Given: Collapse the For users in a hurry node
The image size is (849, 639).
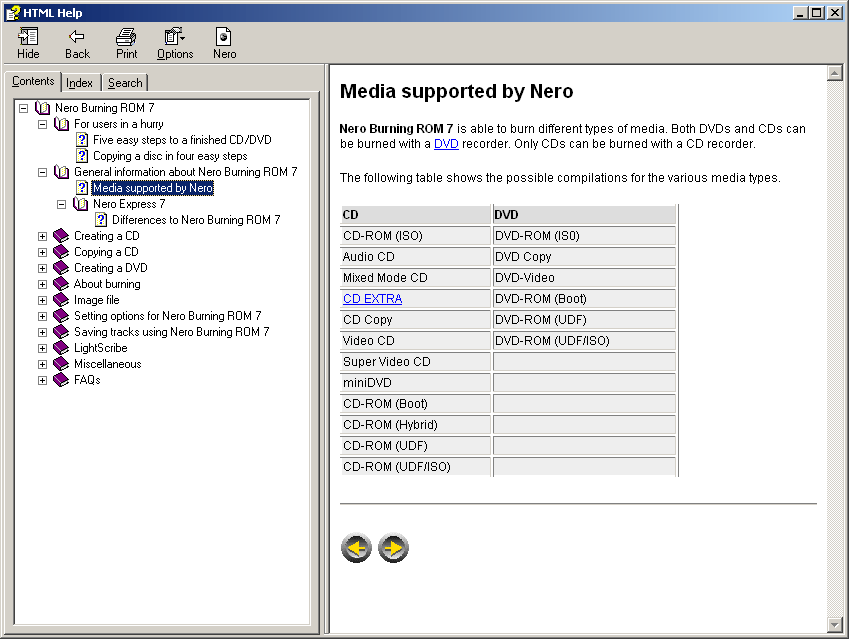Looking at the screenshot, I should (42, 125).
